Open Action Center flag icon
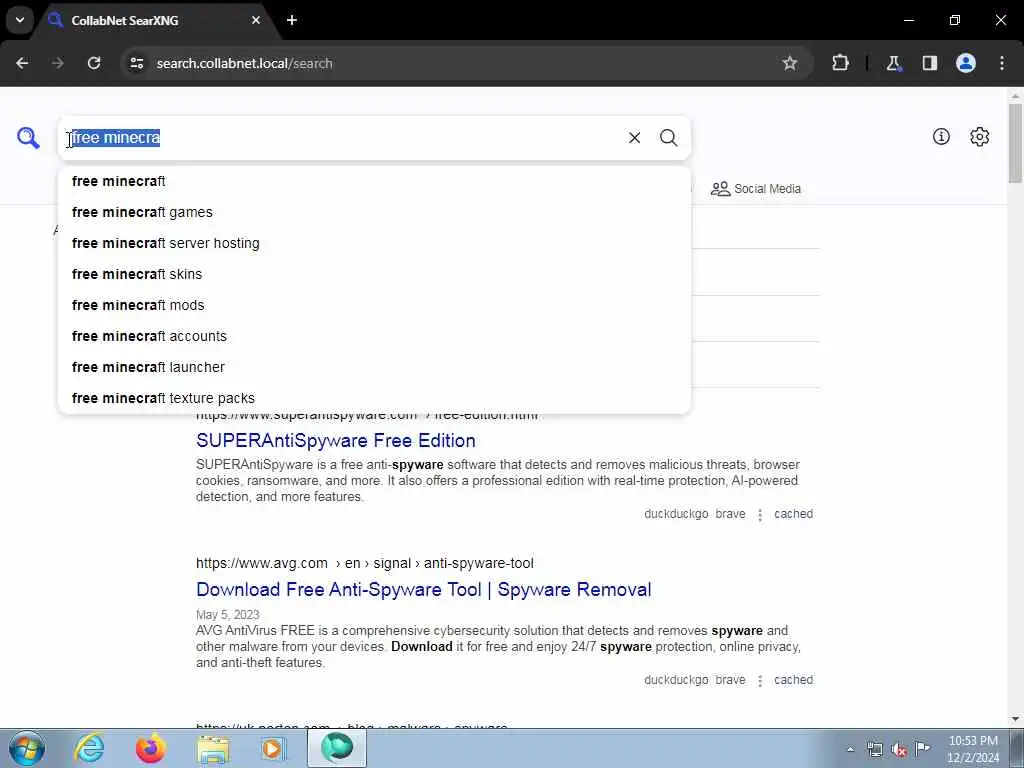The width and height of the screenshot is (1024, 768). click(x=922, y=749)
